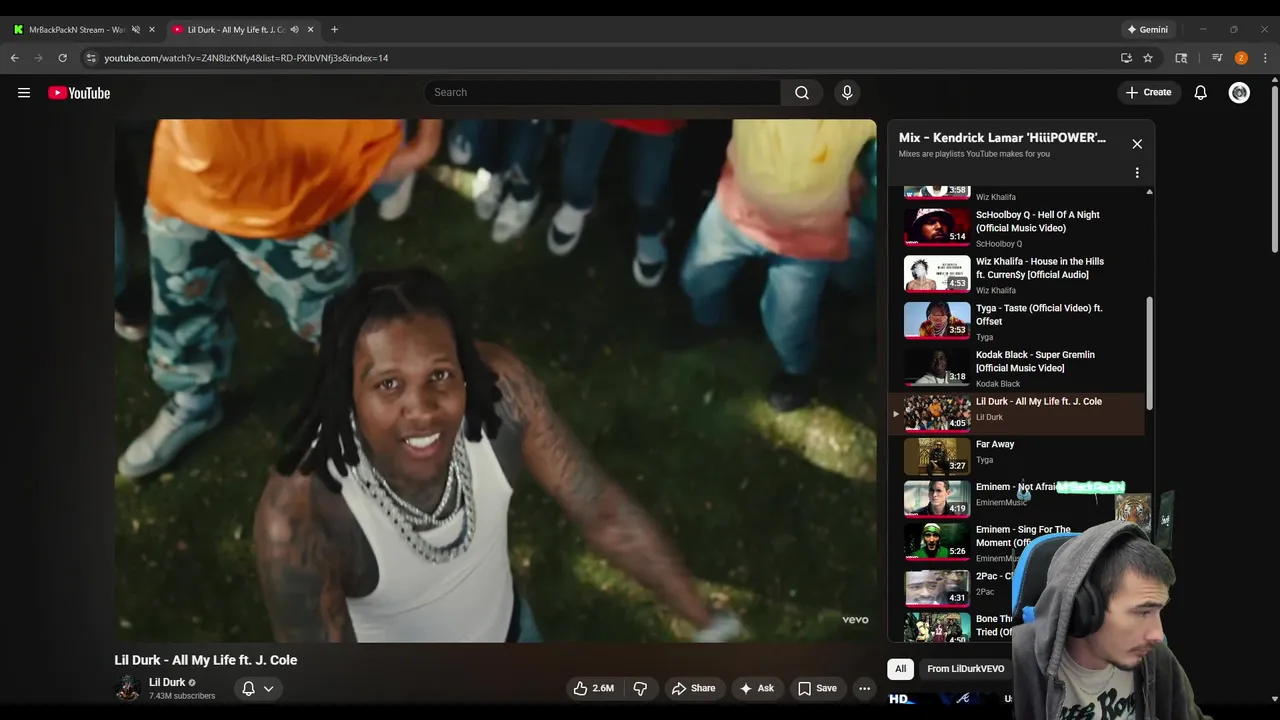Open the Mix playlist options menu
The image size is (1280, 720).
[x=1137, y=173]
